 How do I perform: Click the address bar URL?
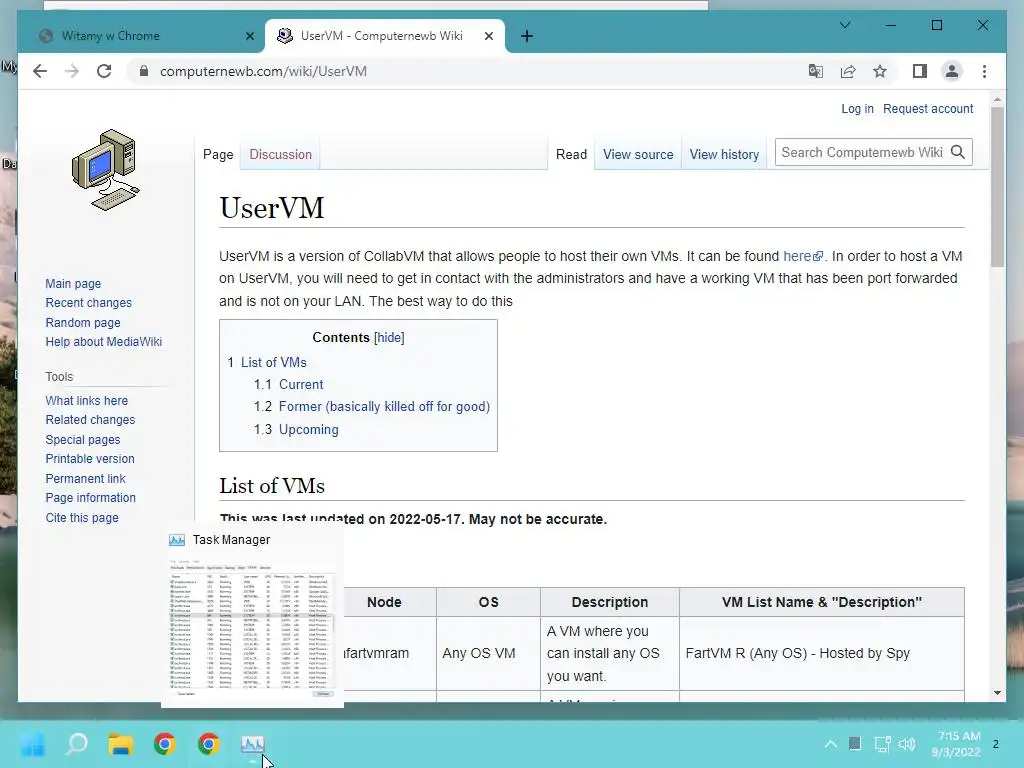pos(263,71)
